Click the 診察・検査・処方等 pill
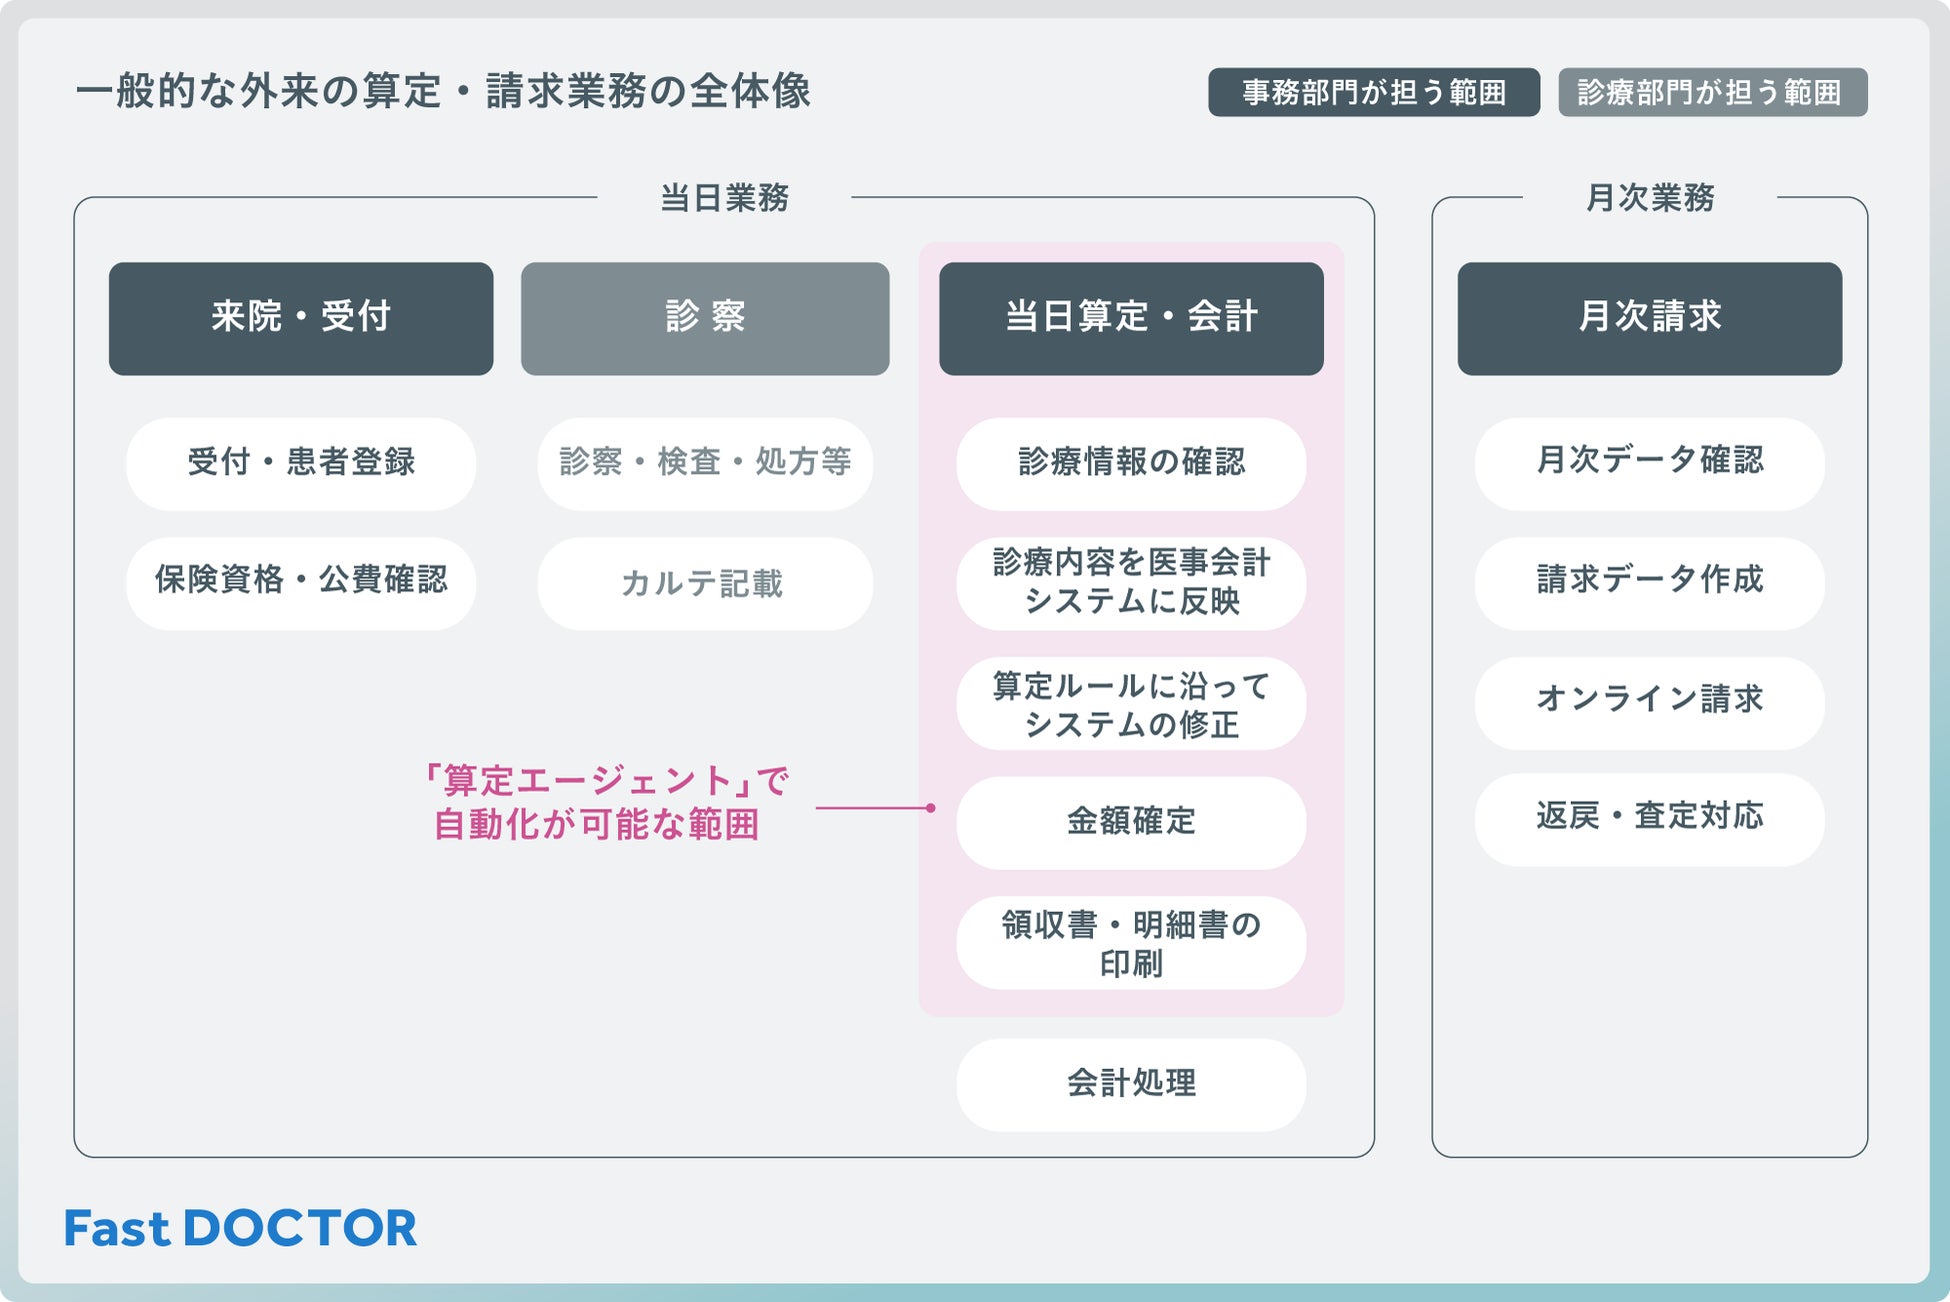Screen dimensions: 1950x1302 click(x=705, y=463)
